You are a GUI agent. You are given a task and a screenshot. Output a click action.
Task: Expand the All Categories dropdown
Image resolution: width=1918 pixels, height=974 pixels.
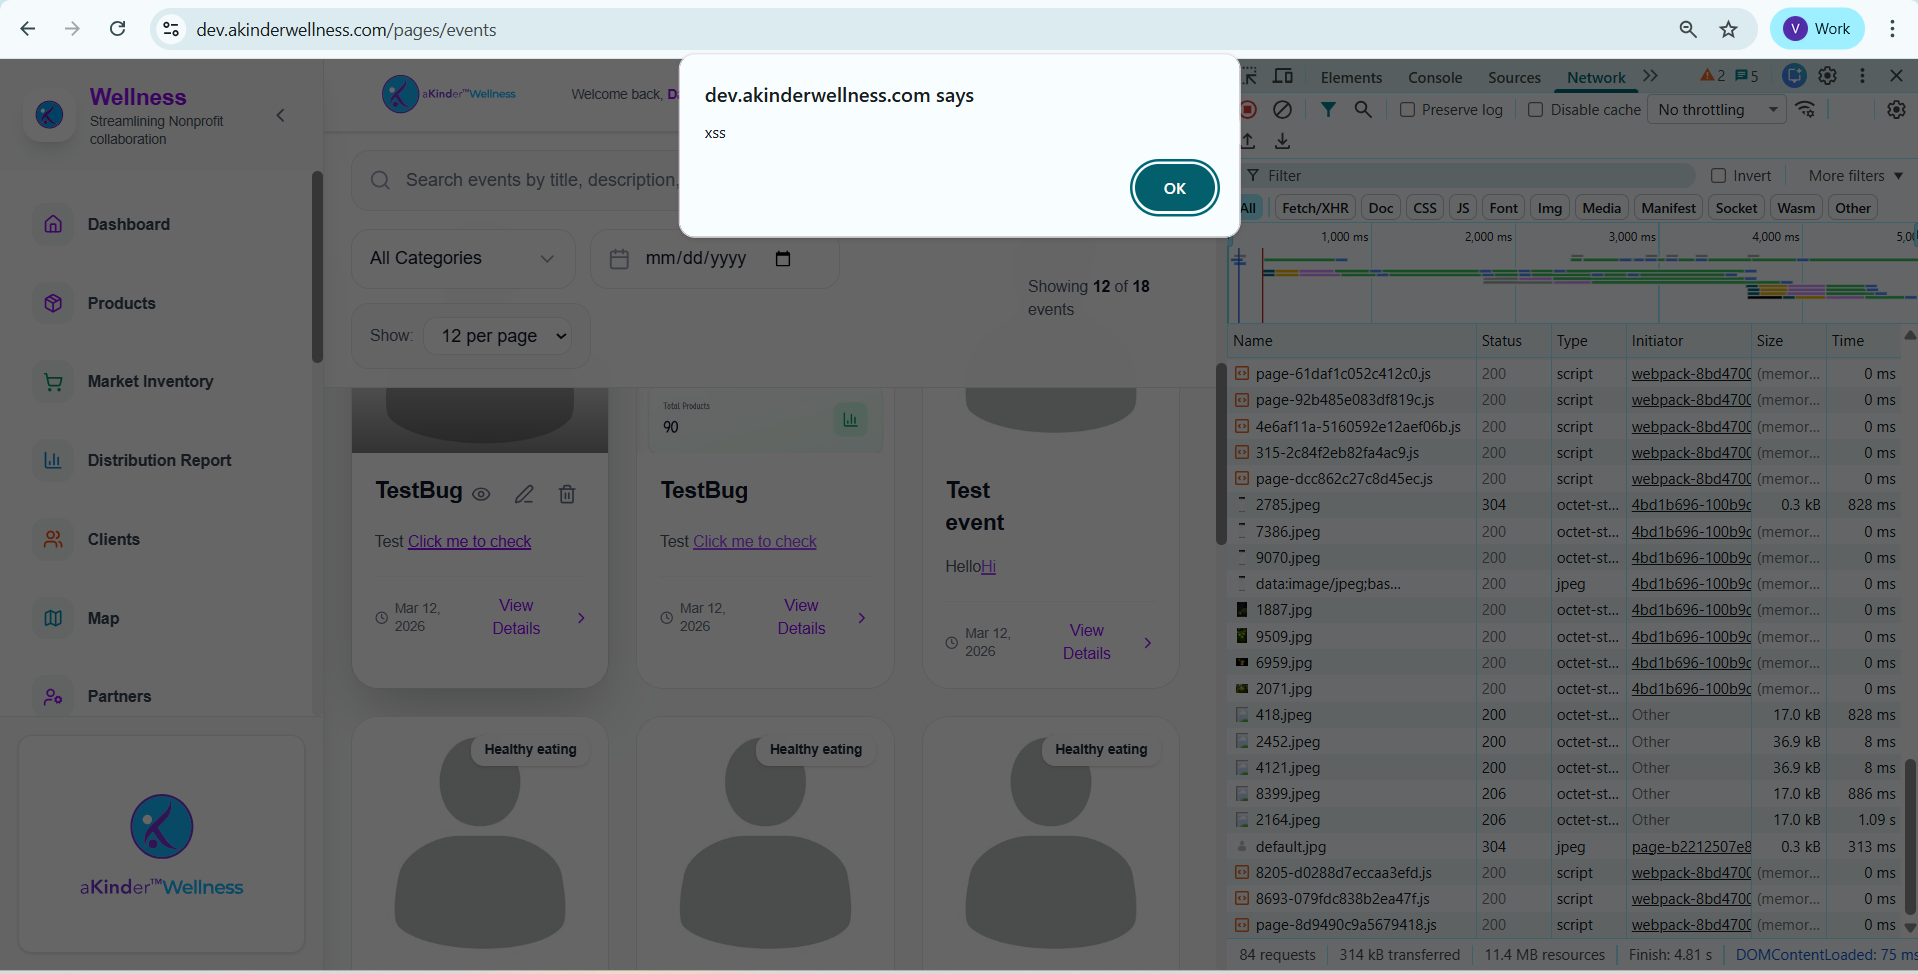pos(462,258)
